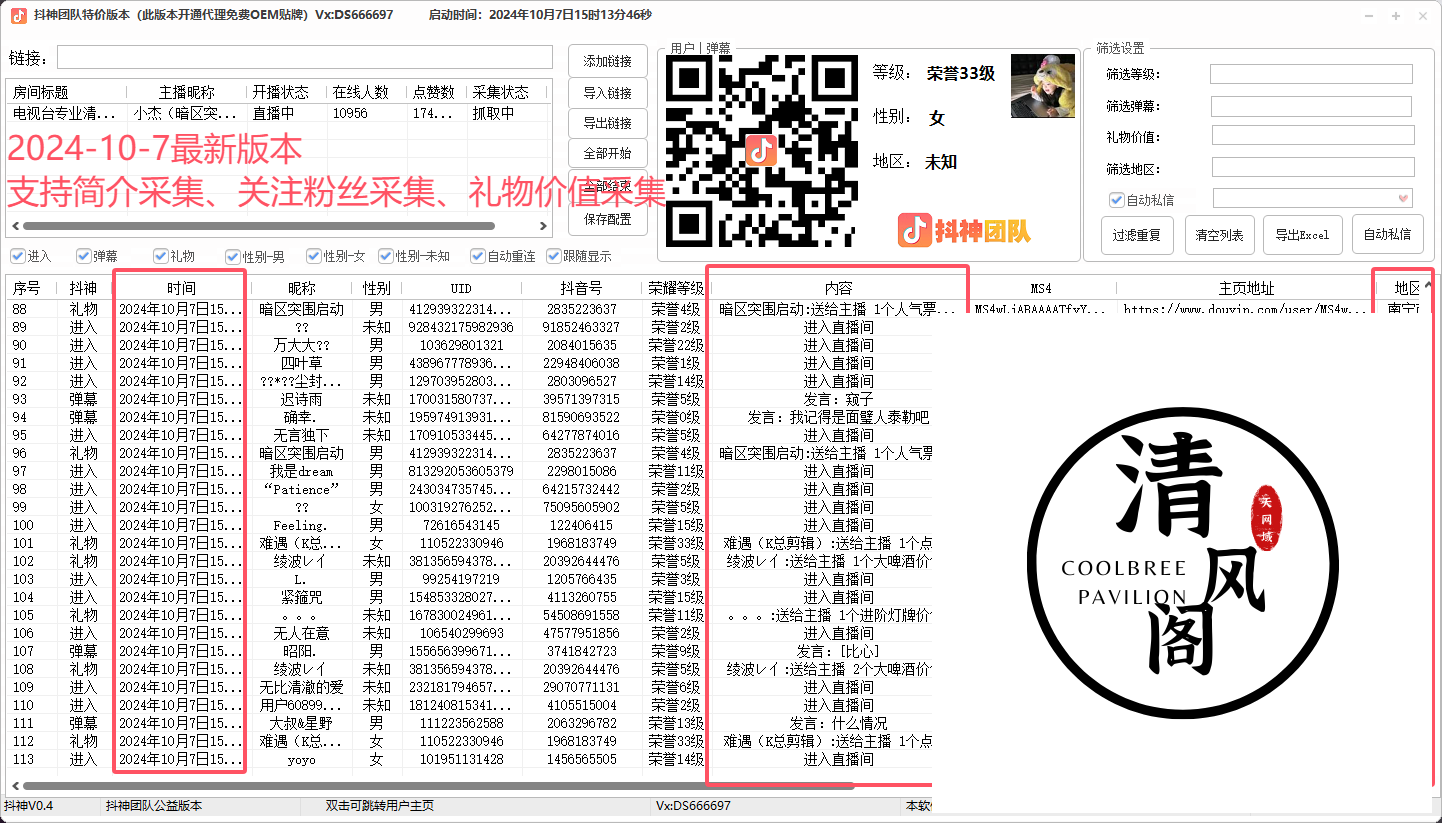Click the 主页地址 column header
This screenshot has height=823, width=1442.
tap(1246, 288)
